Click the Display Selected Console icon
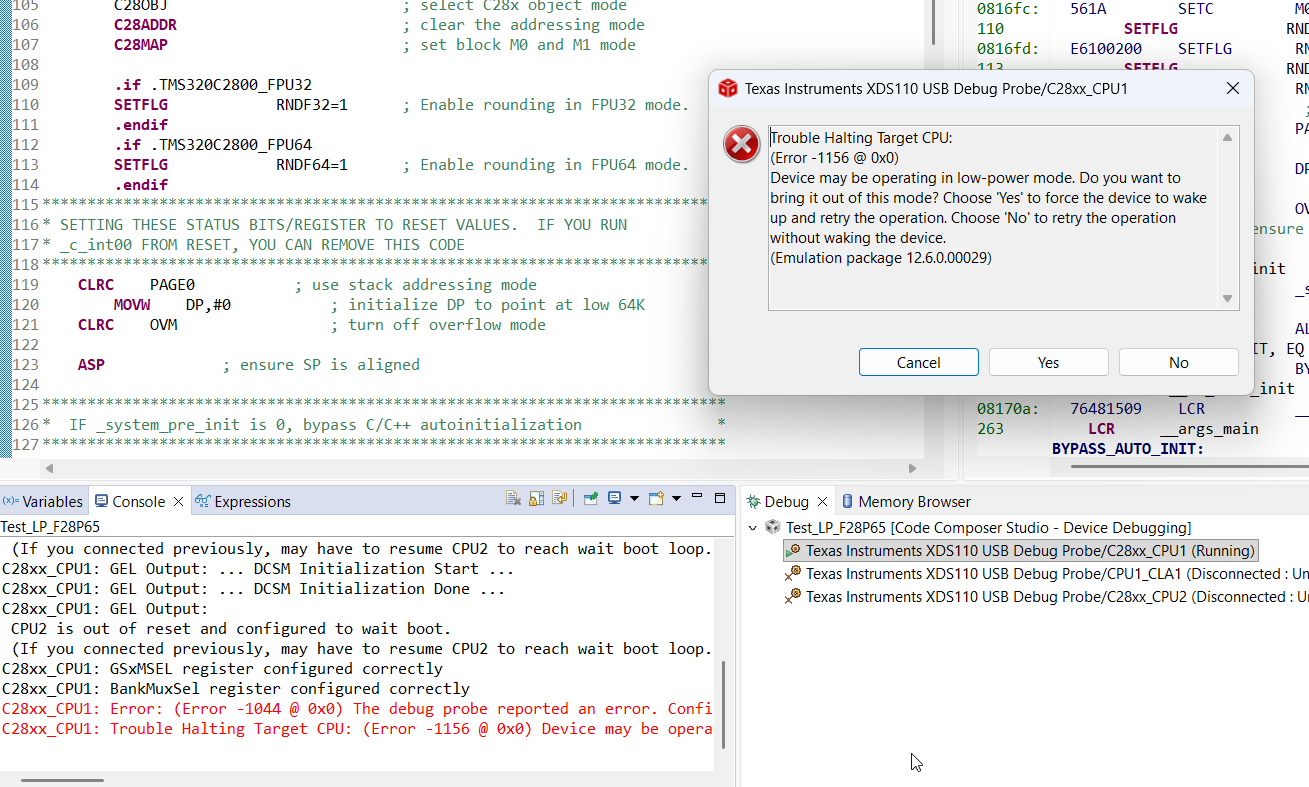This screenshot has height=787, width=1309. (x=614, y=498)
